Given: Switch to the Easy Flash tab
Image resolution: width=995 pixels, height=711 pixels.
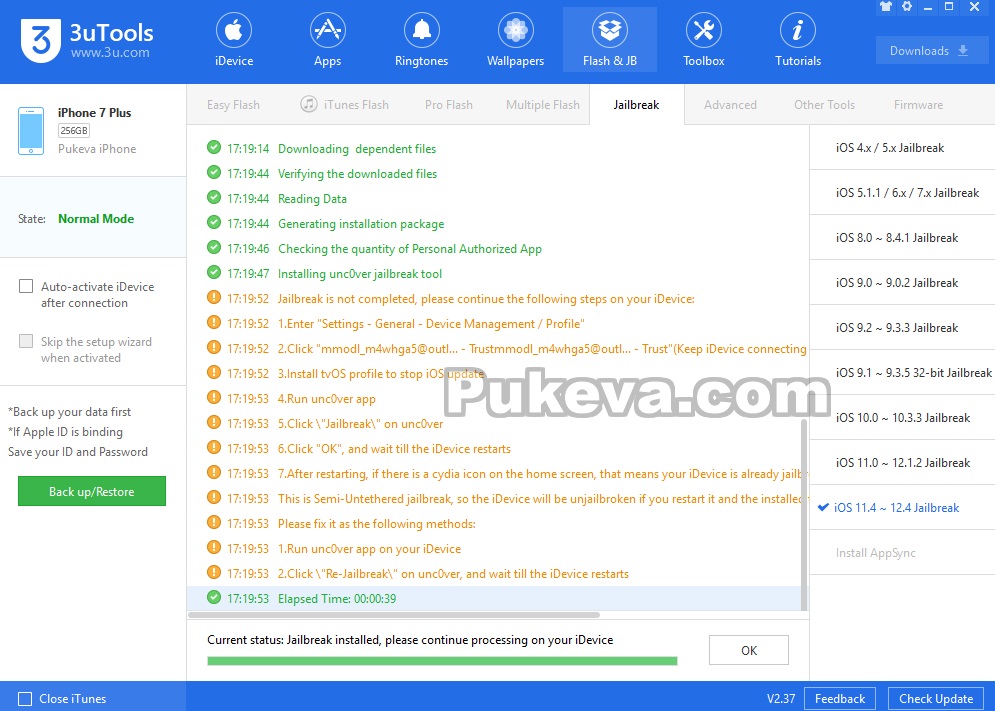Looking at the screenshot, I should tap(234, 104).
